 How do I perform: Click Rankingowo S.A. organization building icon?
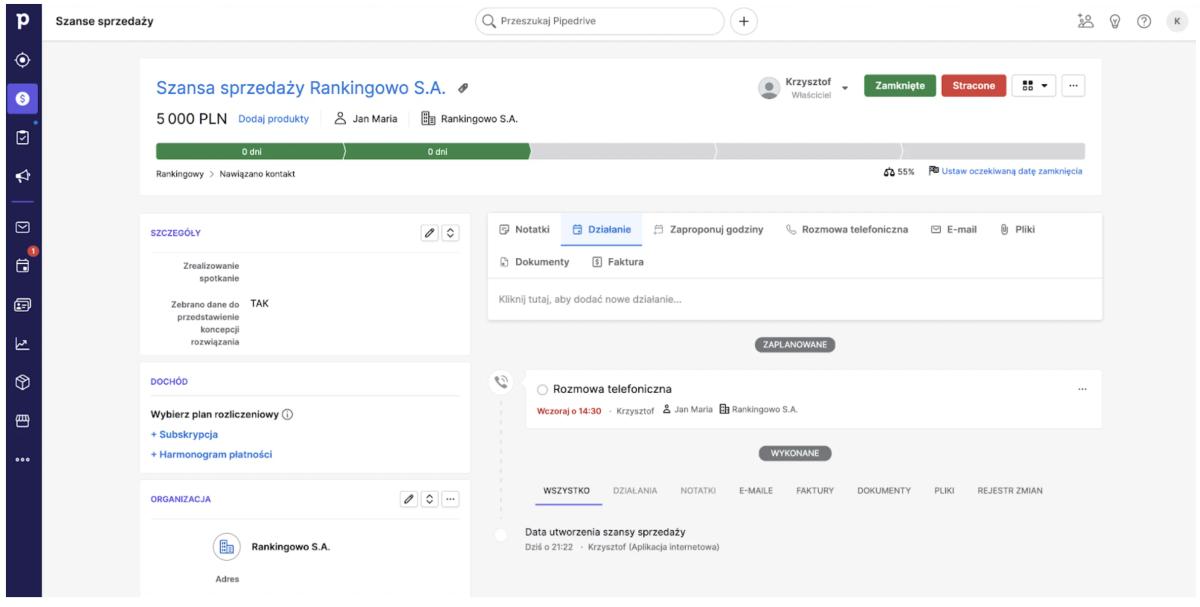227,547
